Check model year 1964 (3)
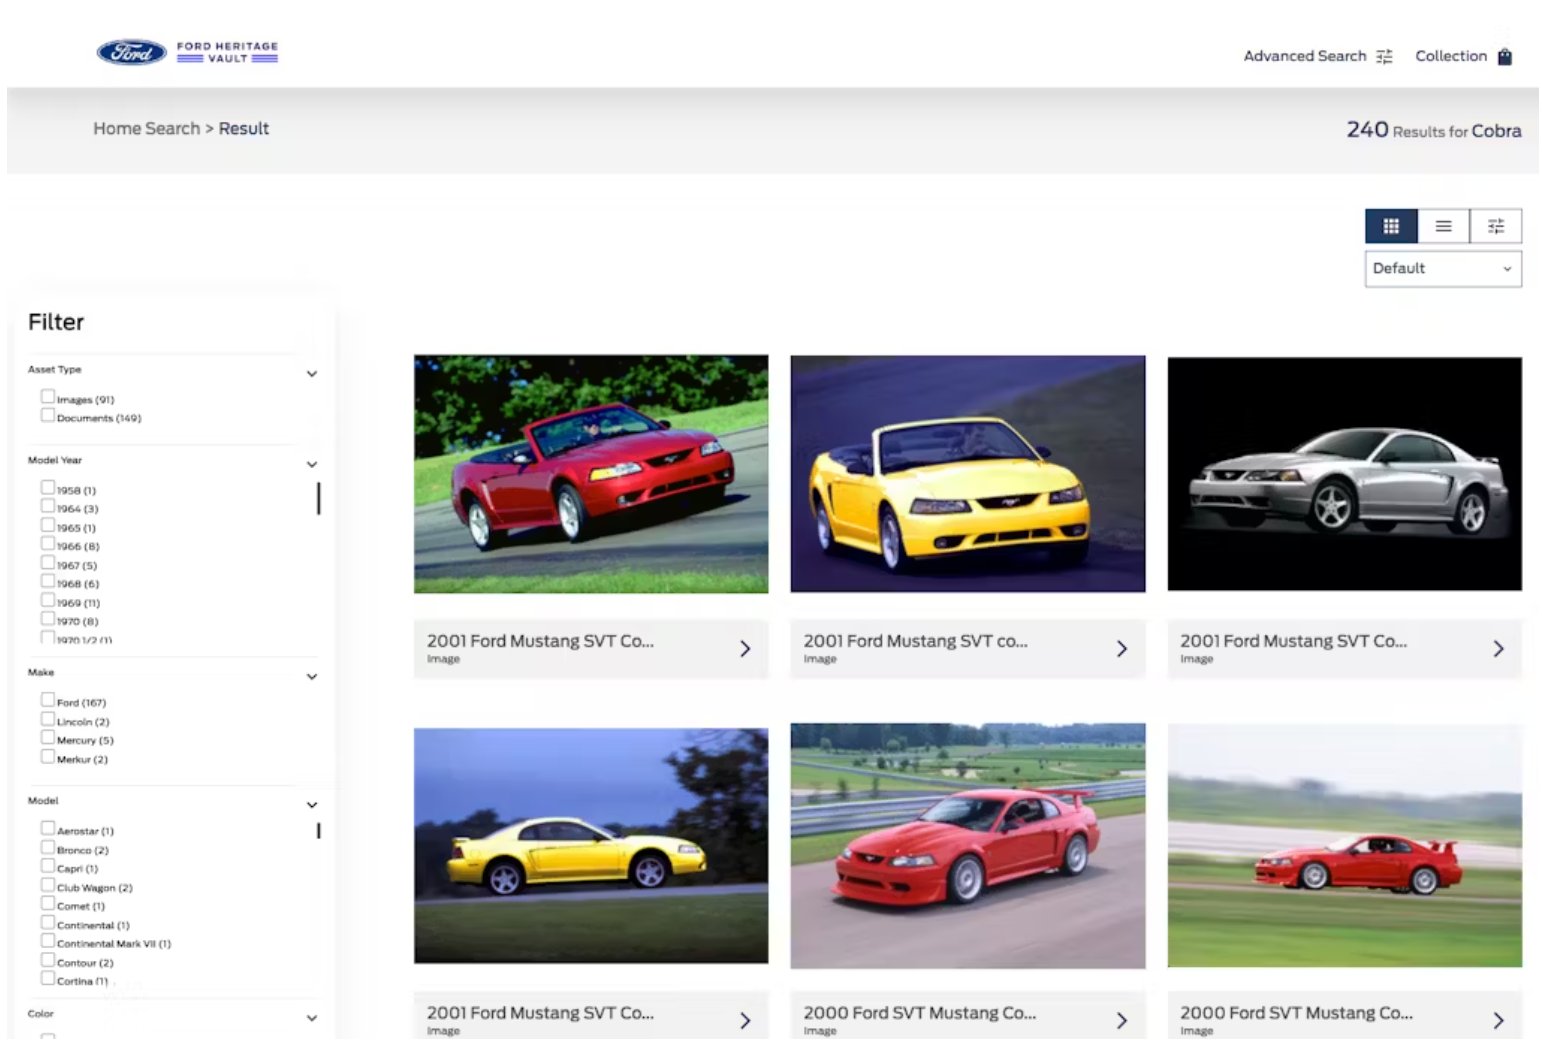The image size is (1542, 1046). [47, 506]
